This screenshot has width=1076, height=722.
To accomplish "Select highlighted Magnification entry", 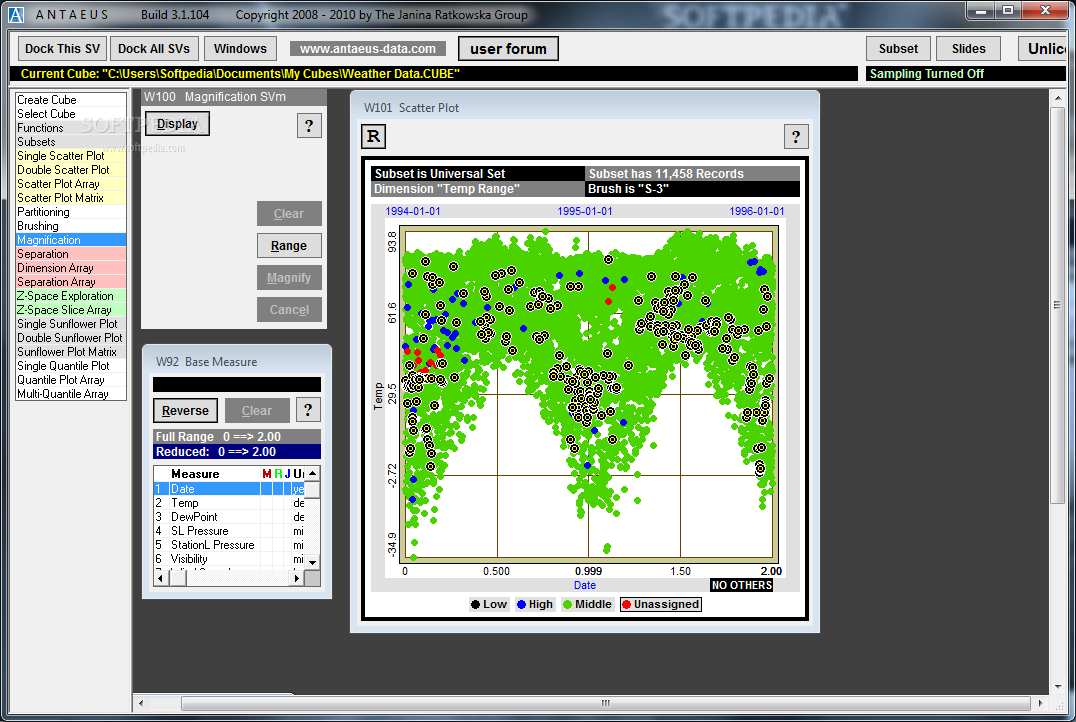I will (x=71, y=240).
